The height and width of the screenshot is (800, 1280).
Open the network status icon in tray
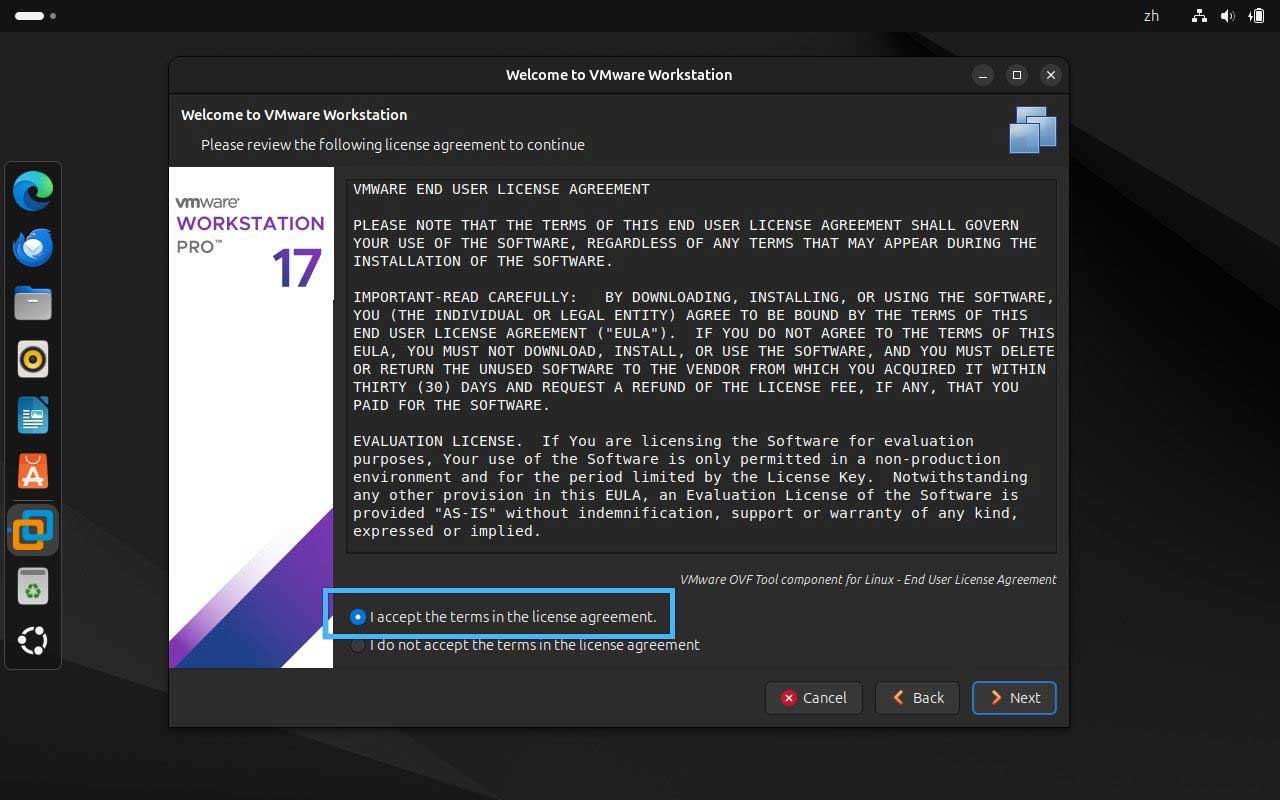[x=1199, y=16]
